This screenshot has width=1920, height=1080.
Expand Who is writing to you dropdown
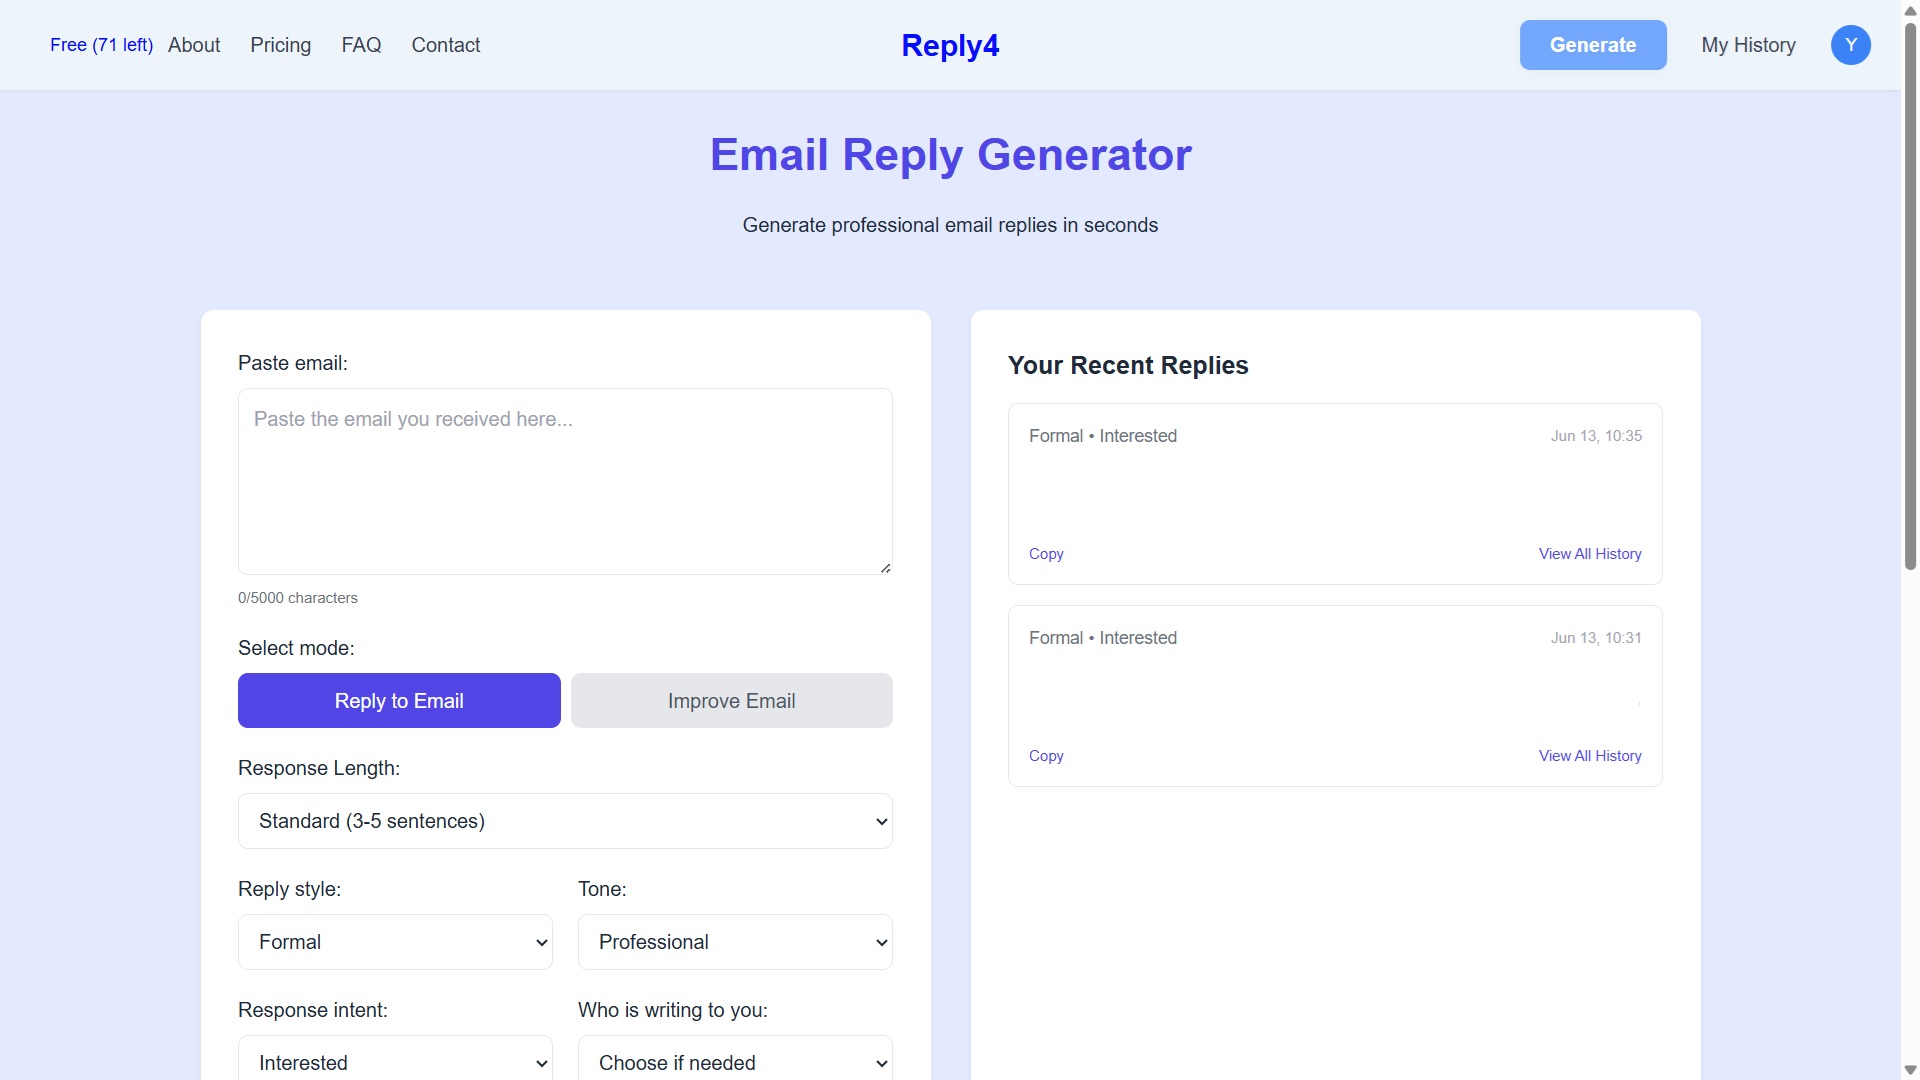(x=735, y=1062)
